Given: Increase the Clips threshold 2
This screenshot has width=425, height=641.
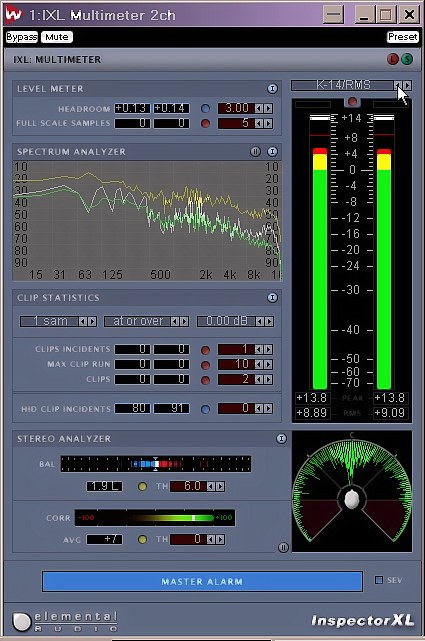Looking at the screenshot, I should click(x=268, y=379).
